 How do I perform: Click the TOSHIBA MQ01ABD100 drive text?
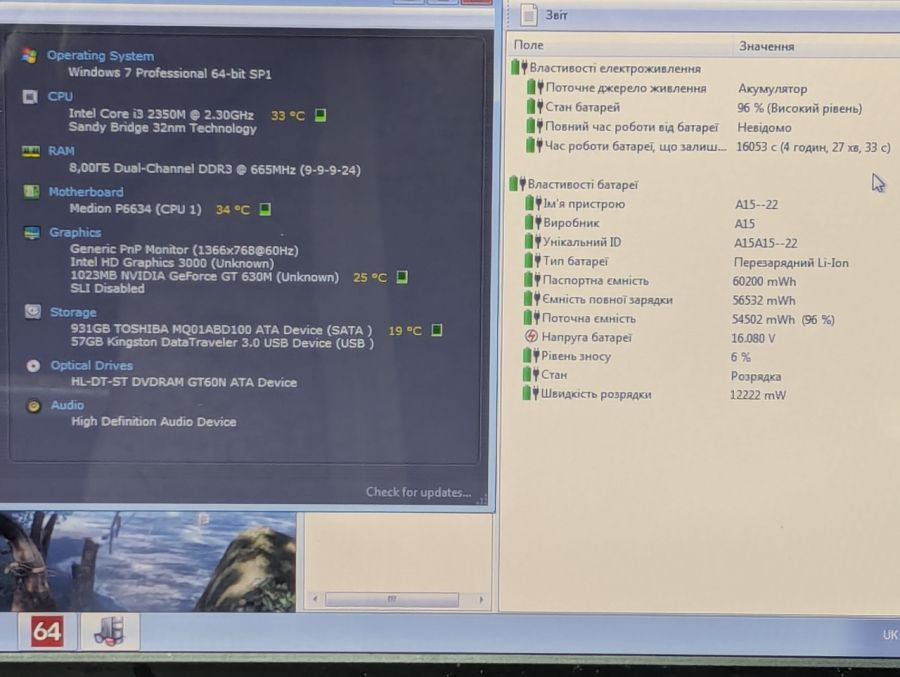pyautogui.click(x=221, y=330)
